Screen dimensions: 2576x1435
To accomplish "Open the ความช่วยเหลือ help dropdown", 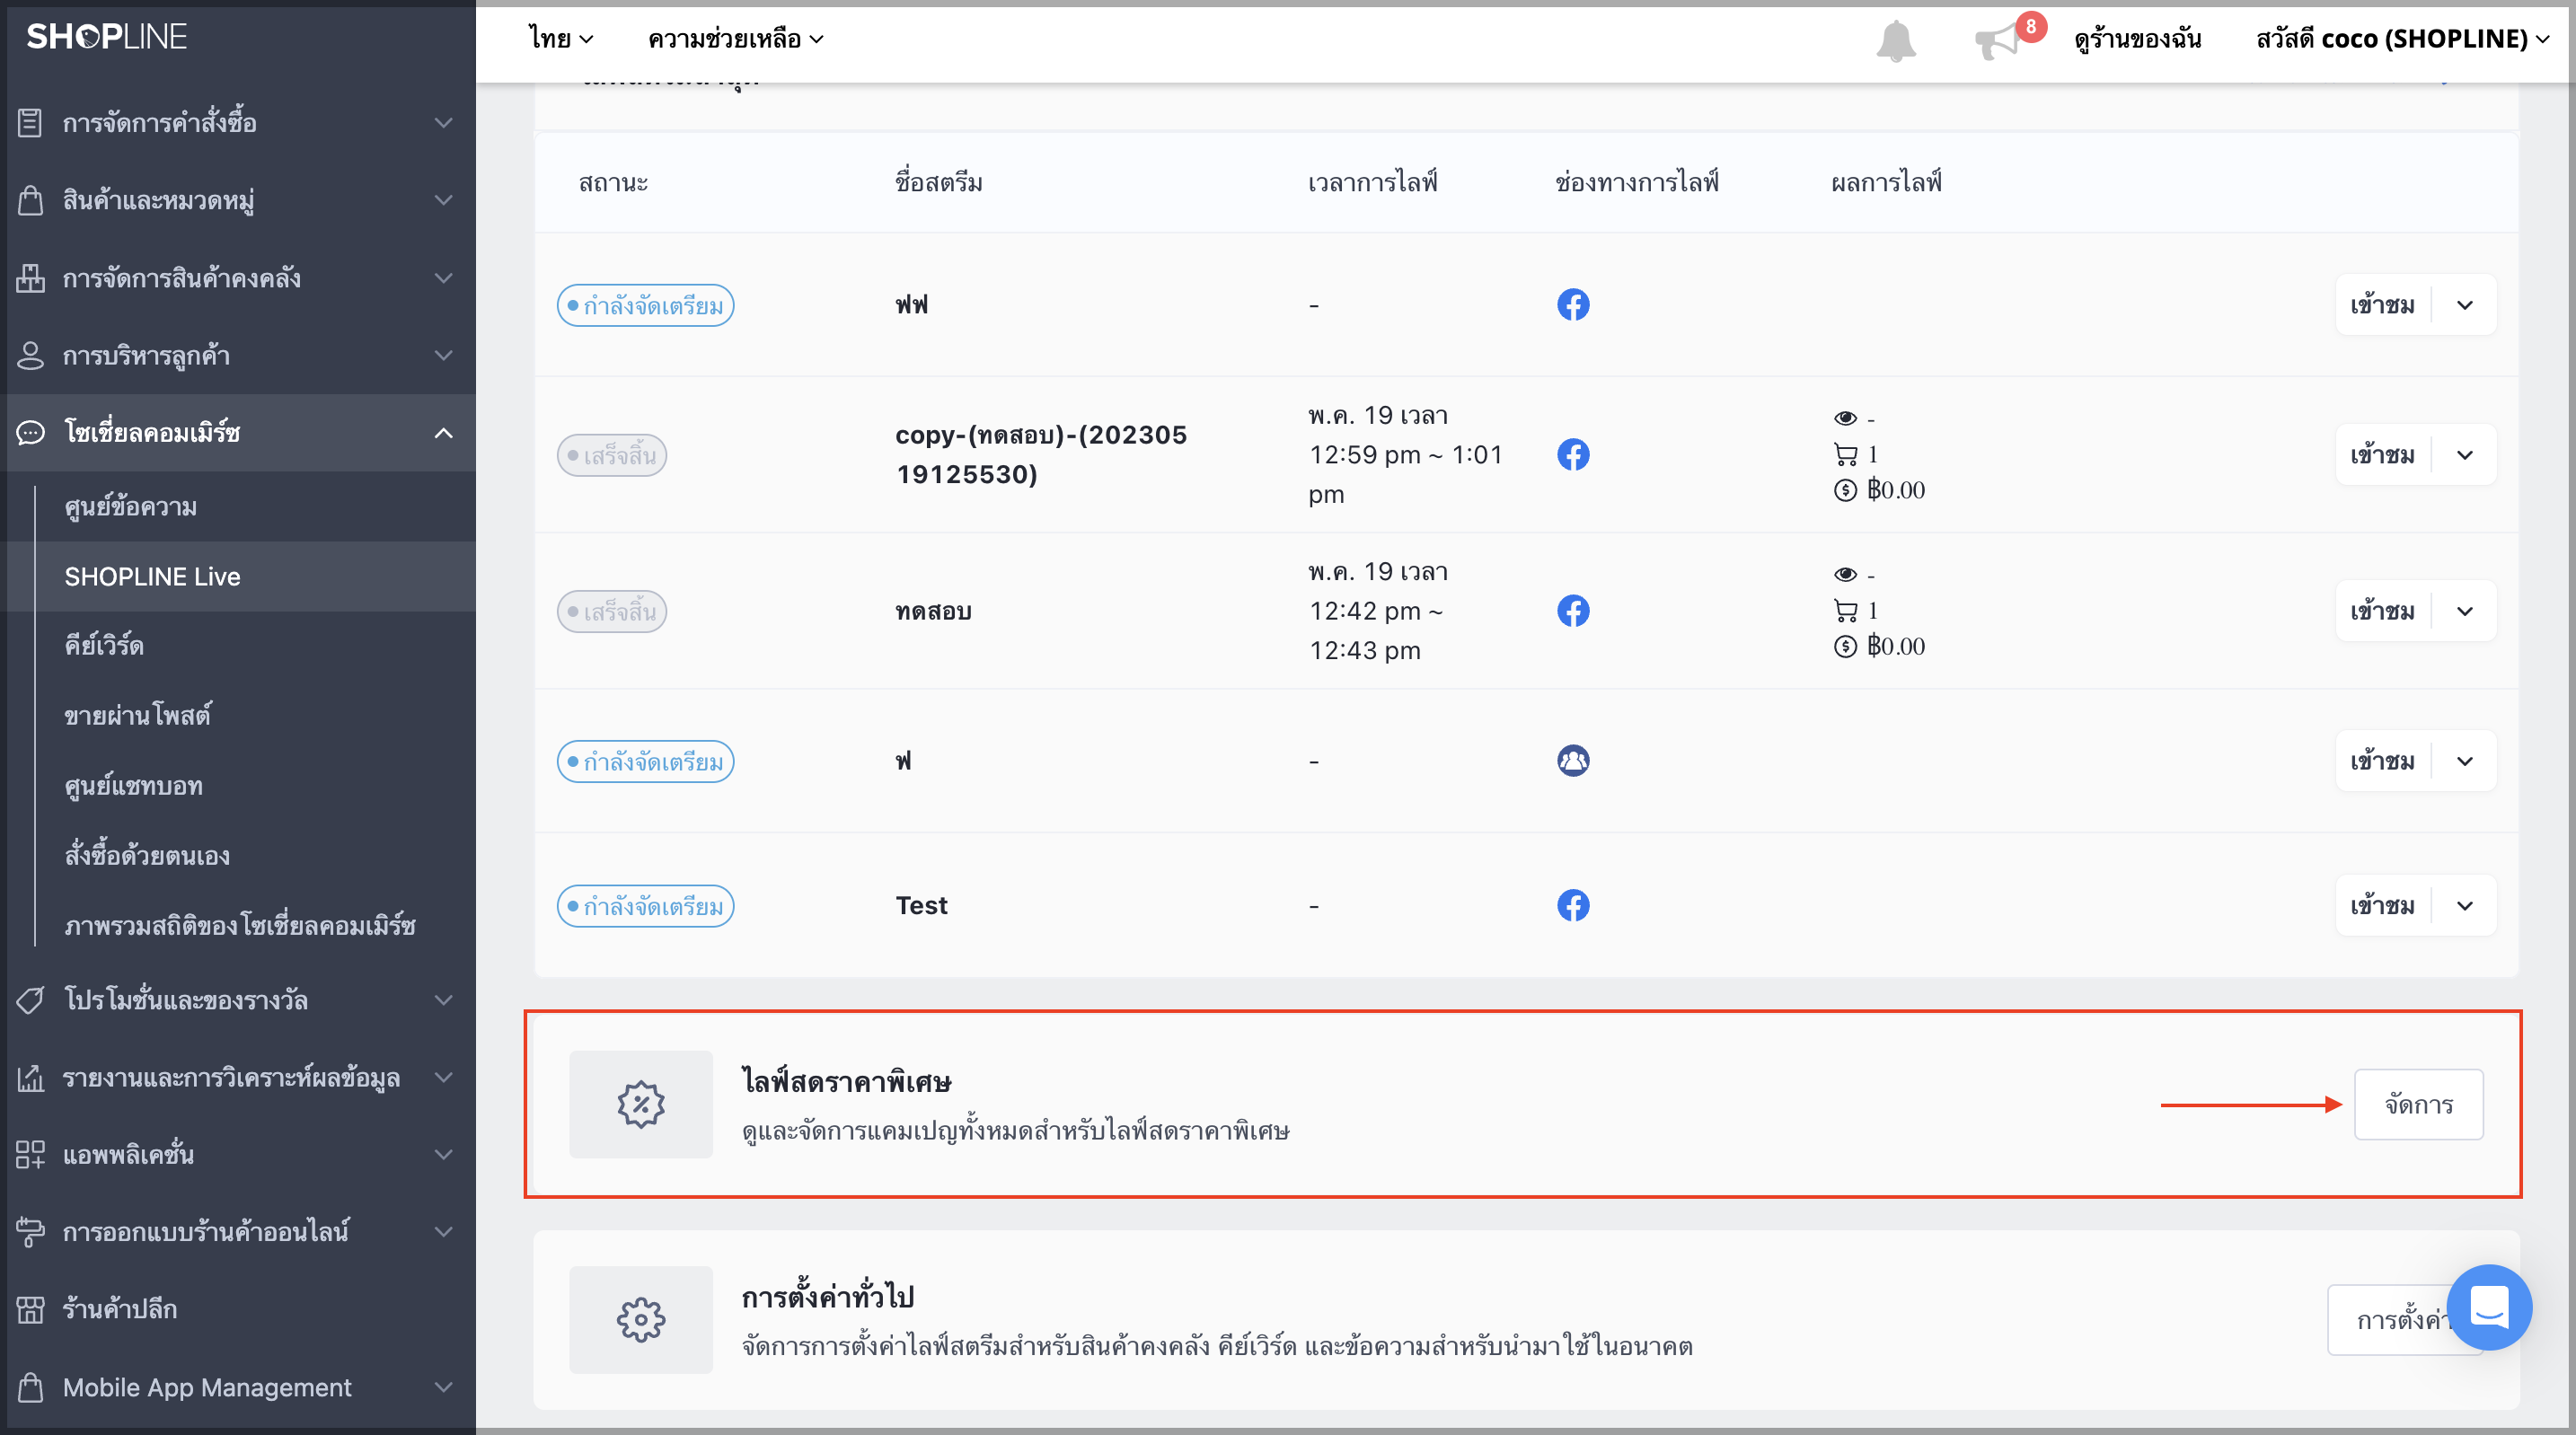I will click(736, 39).
